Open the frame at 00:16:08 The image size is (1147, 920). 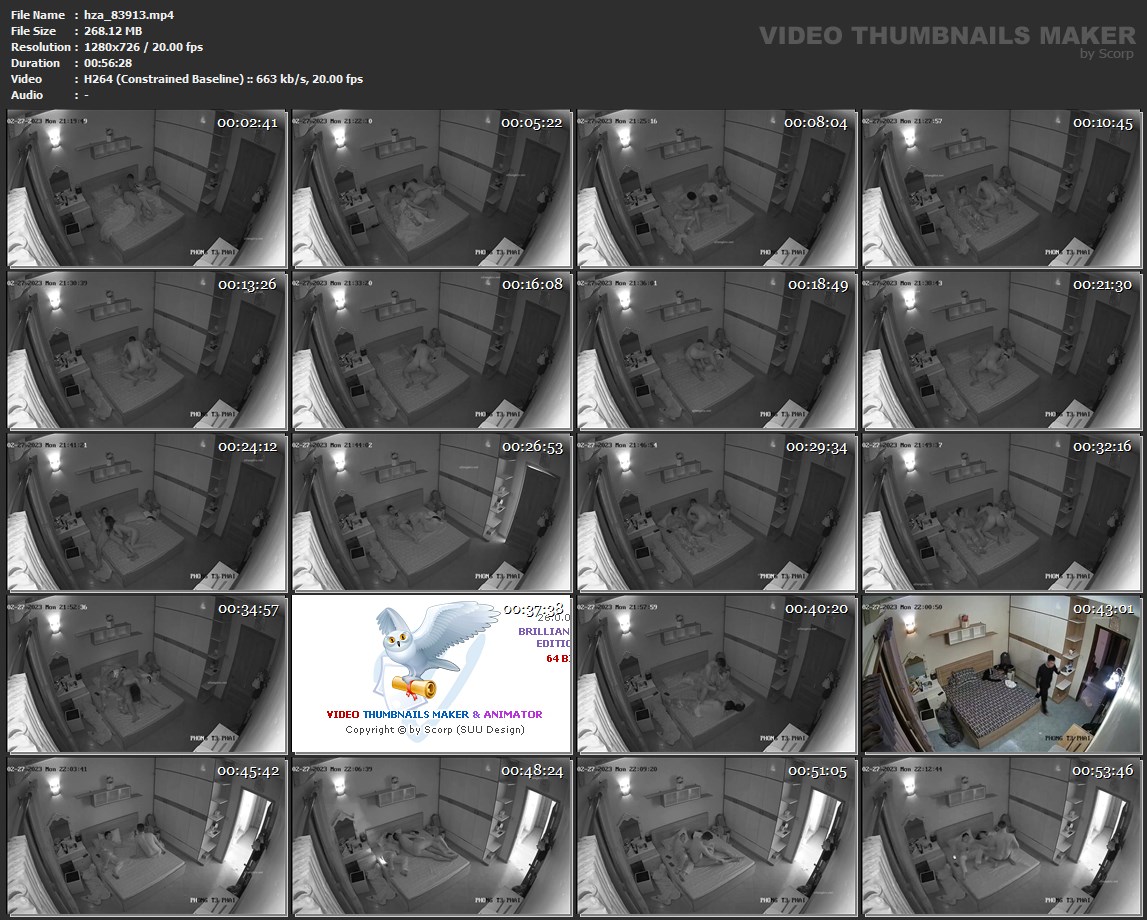pyautogui.click(x=432, y=350)
